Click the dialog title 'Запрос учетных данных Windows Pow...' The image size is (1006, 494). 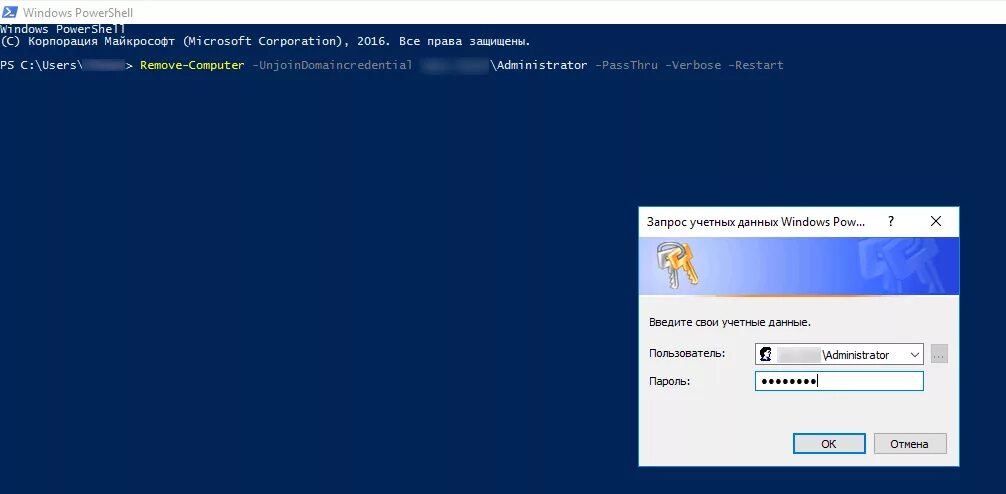(756, 222)
